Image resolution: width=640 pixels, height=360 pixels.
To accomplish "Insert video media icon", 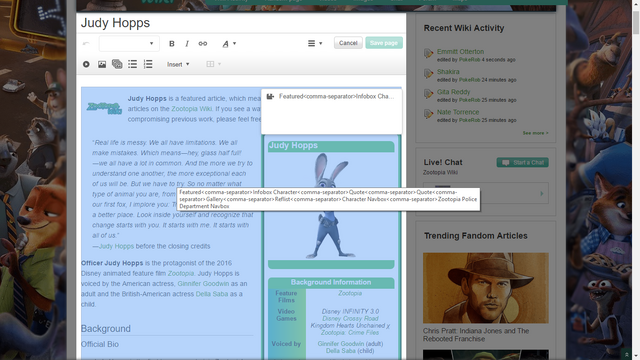I will point(86,64).
